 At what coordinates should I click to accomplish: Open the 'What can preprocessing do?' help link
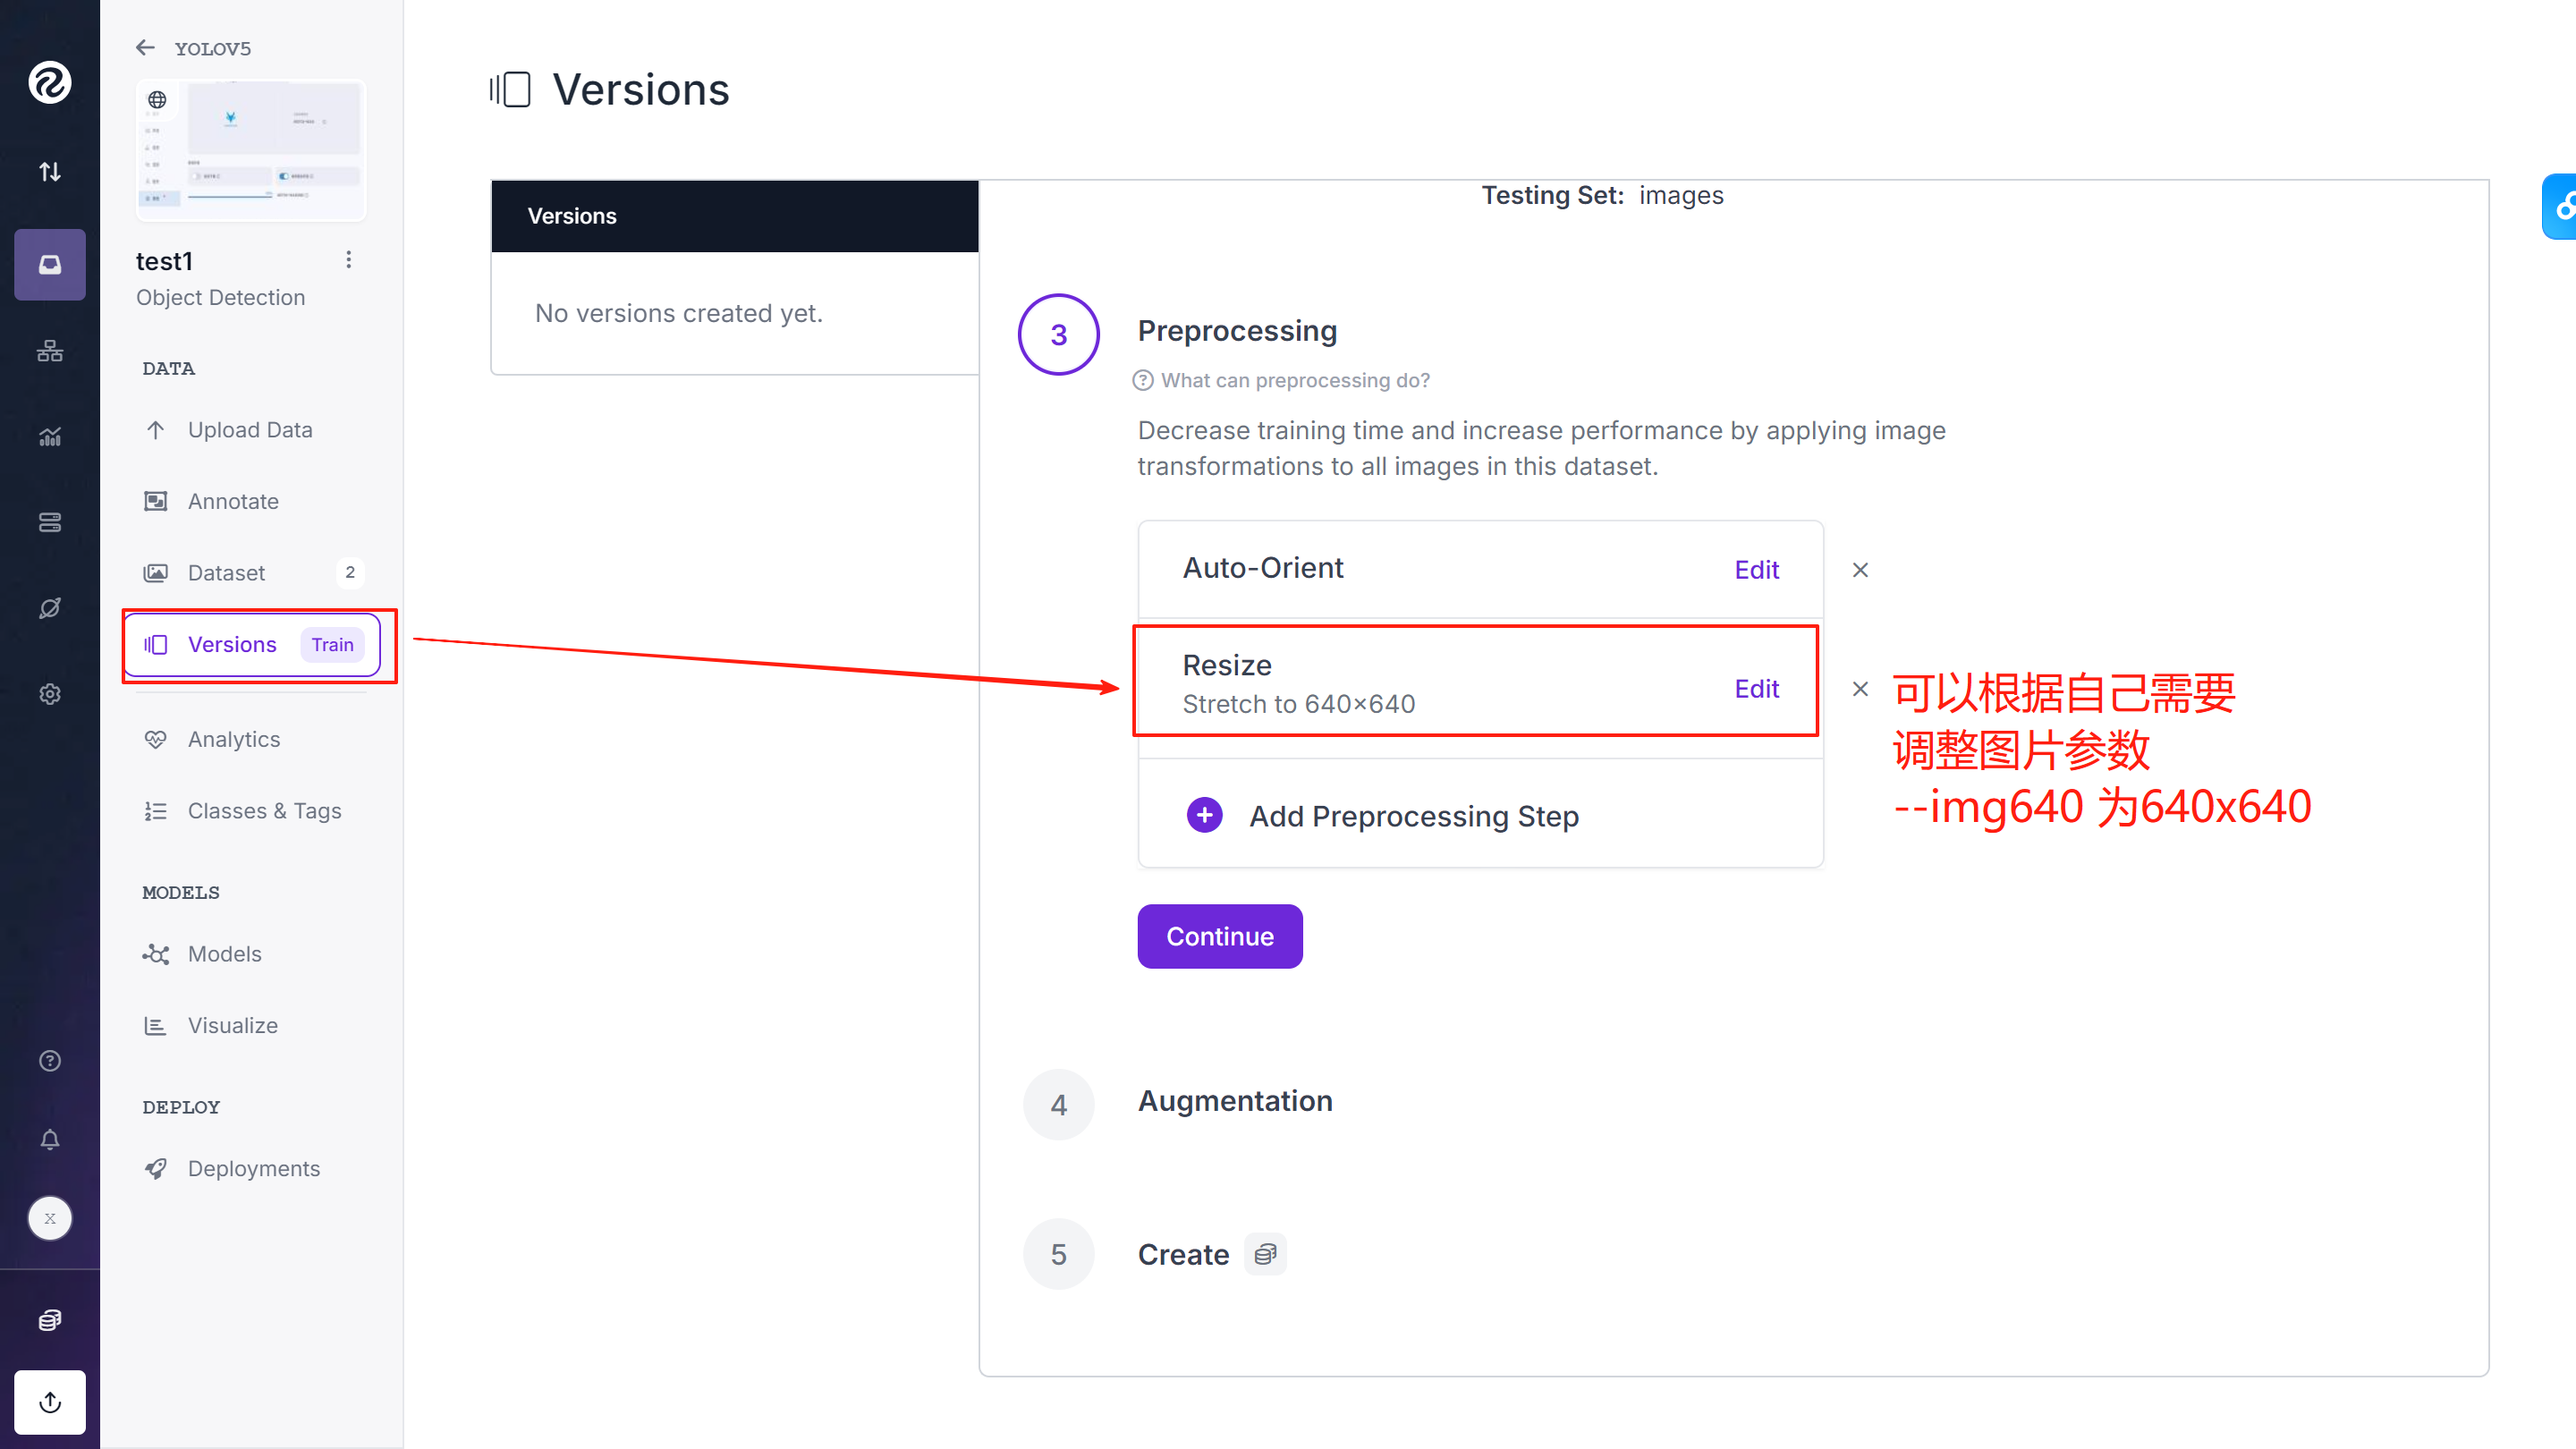coord(1294,381)
